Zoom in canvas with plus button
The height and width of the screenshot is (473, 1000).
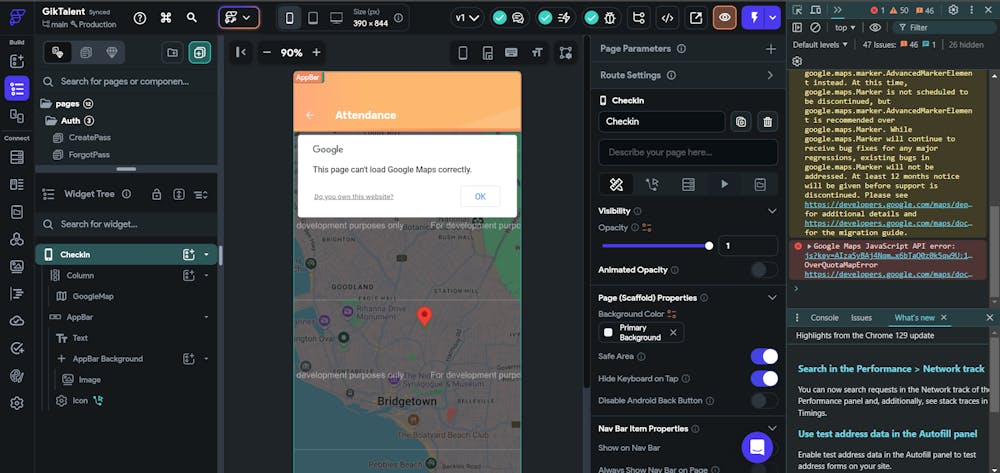tap(316, 52)
